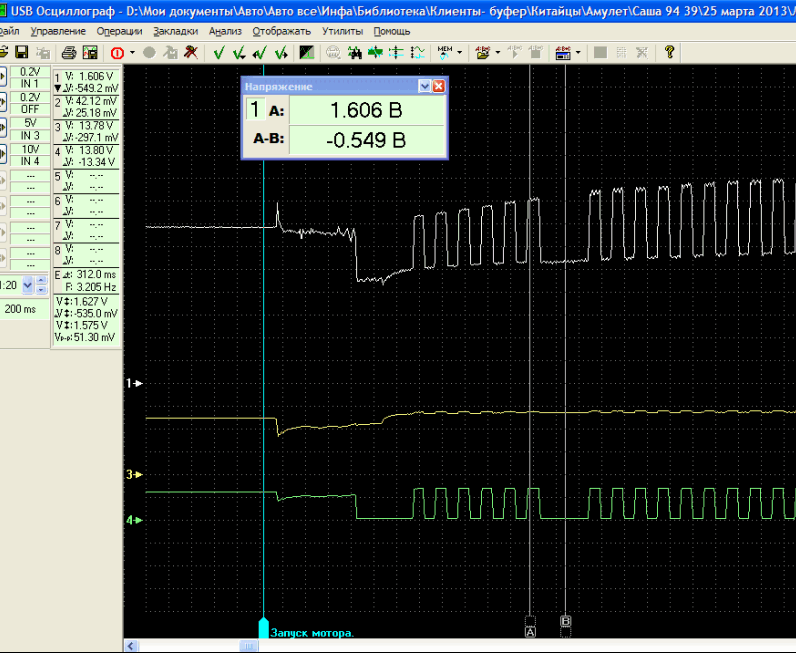Click the A-B: label in voltage panel

[x=267, y=141]
